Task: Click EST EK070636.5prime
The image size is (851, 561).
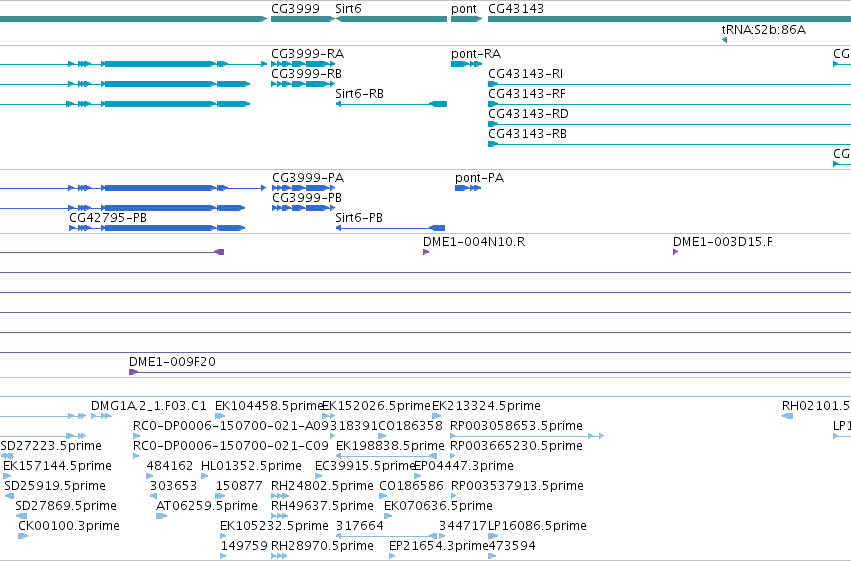Action: point(439,506)
